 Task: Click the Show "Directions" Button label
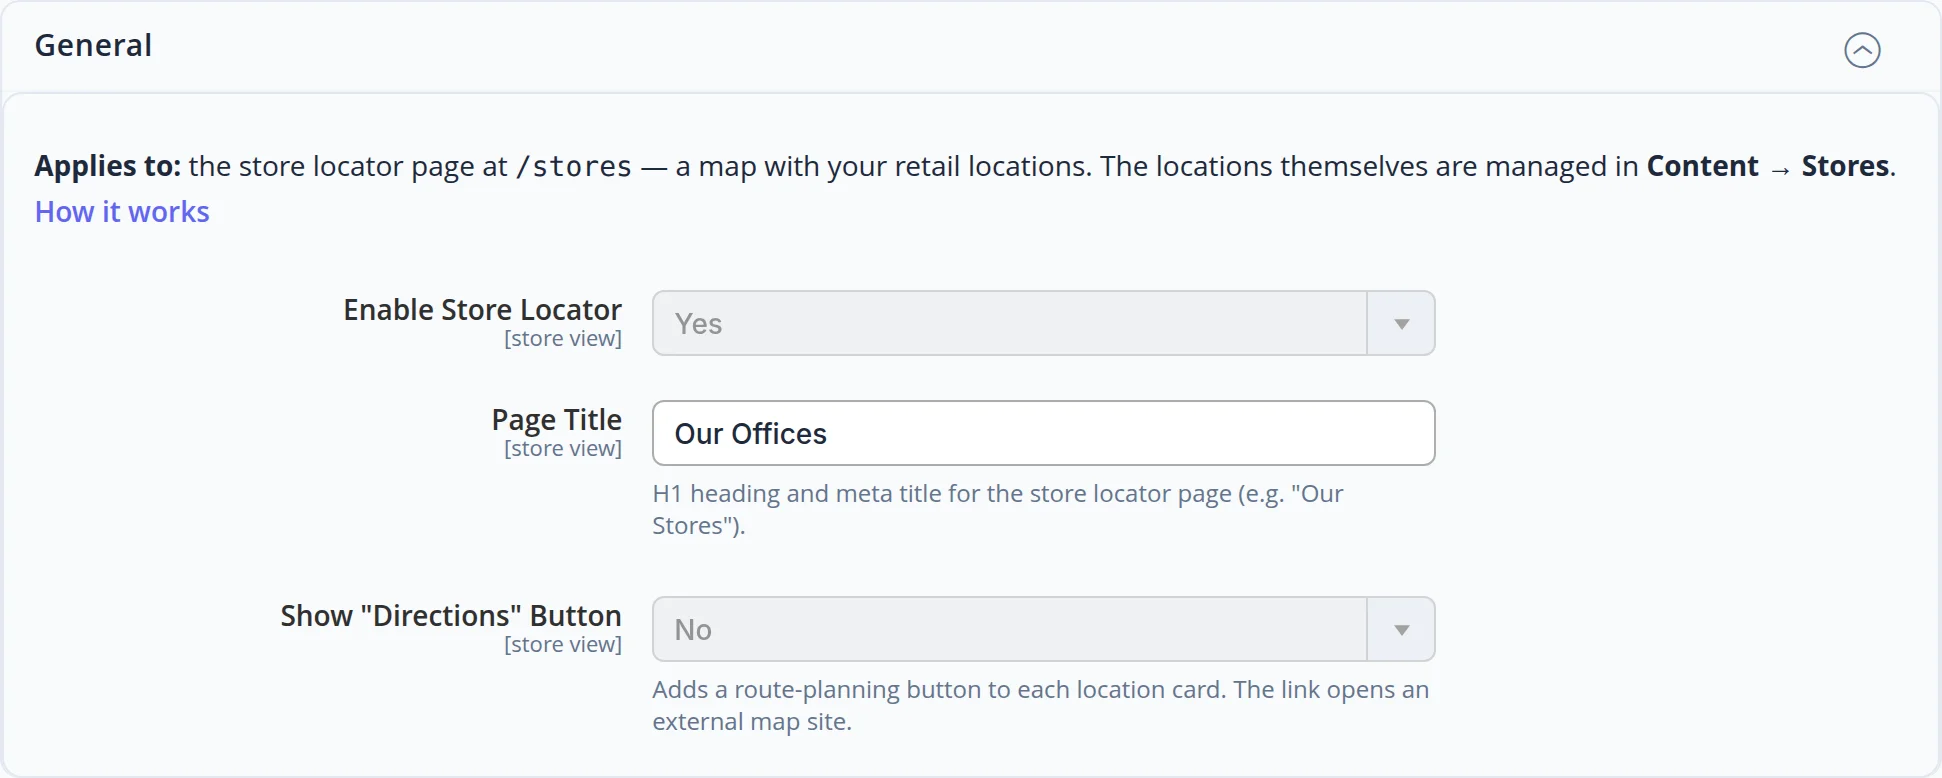pyautogui.click(x=451, y=616)
